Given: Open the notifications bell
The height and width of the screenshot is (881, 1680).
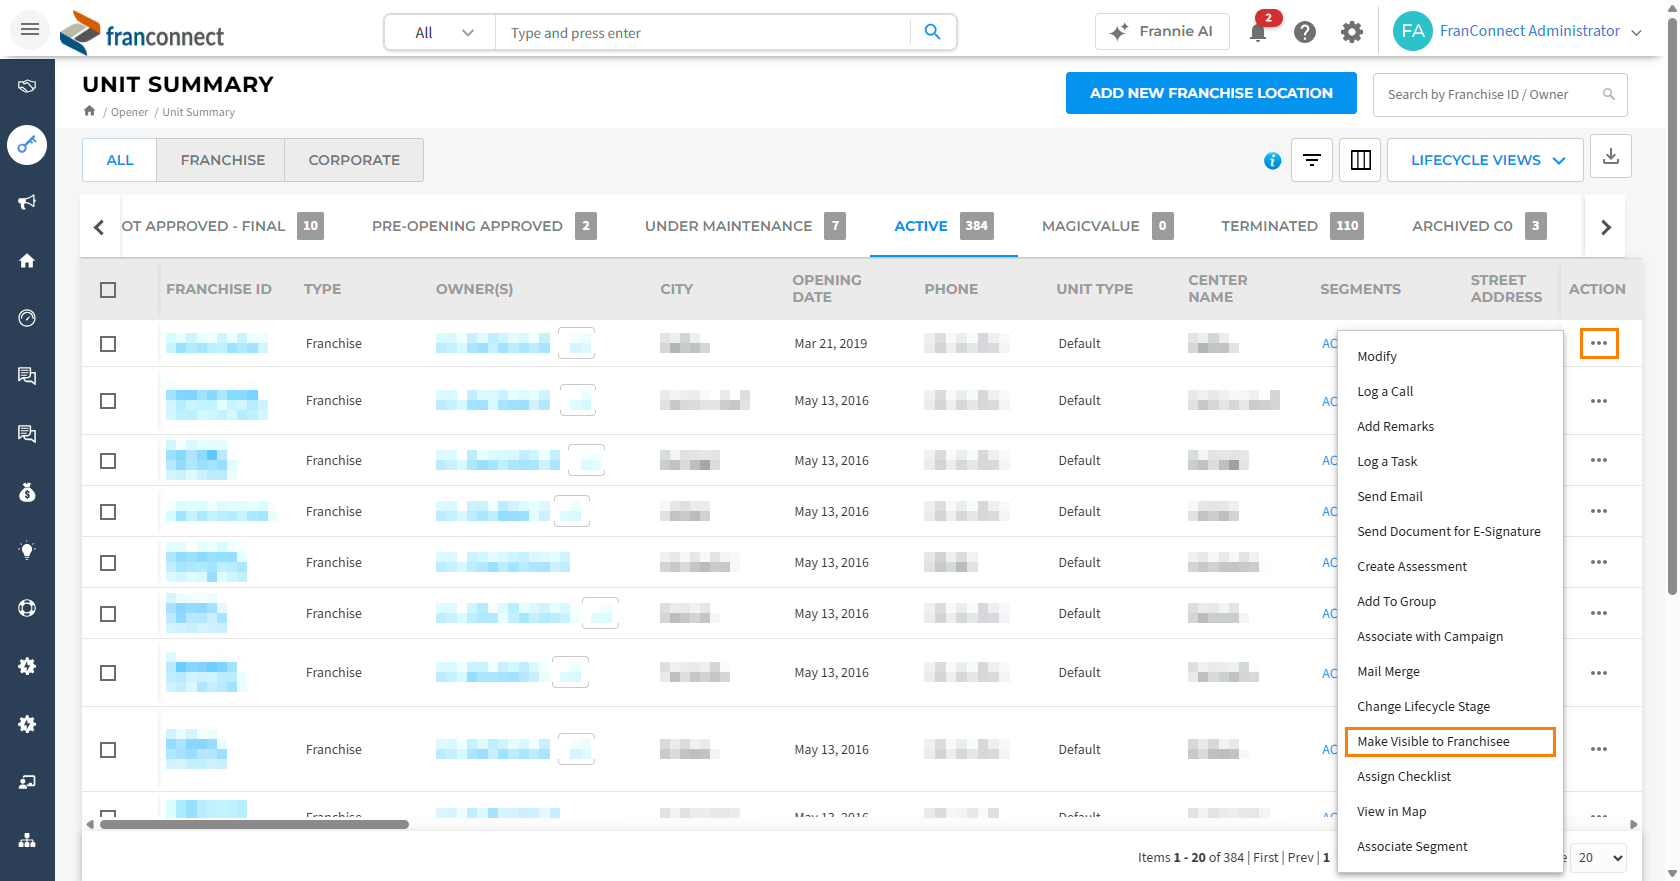Looking at the screenshot, I should point(1258,32).
